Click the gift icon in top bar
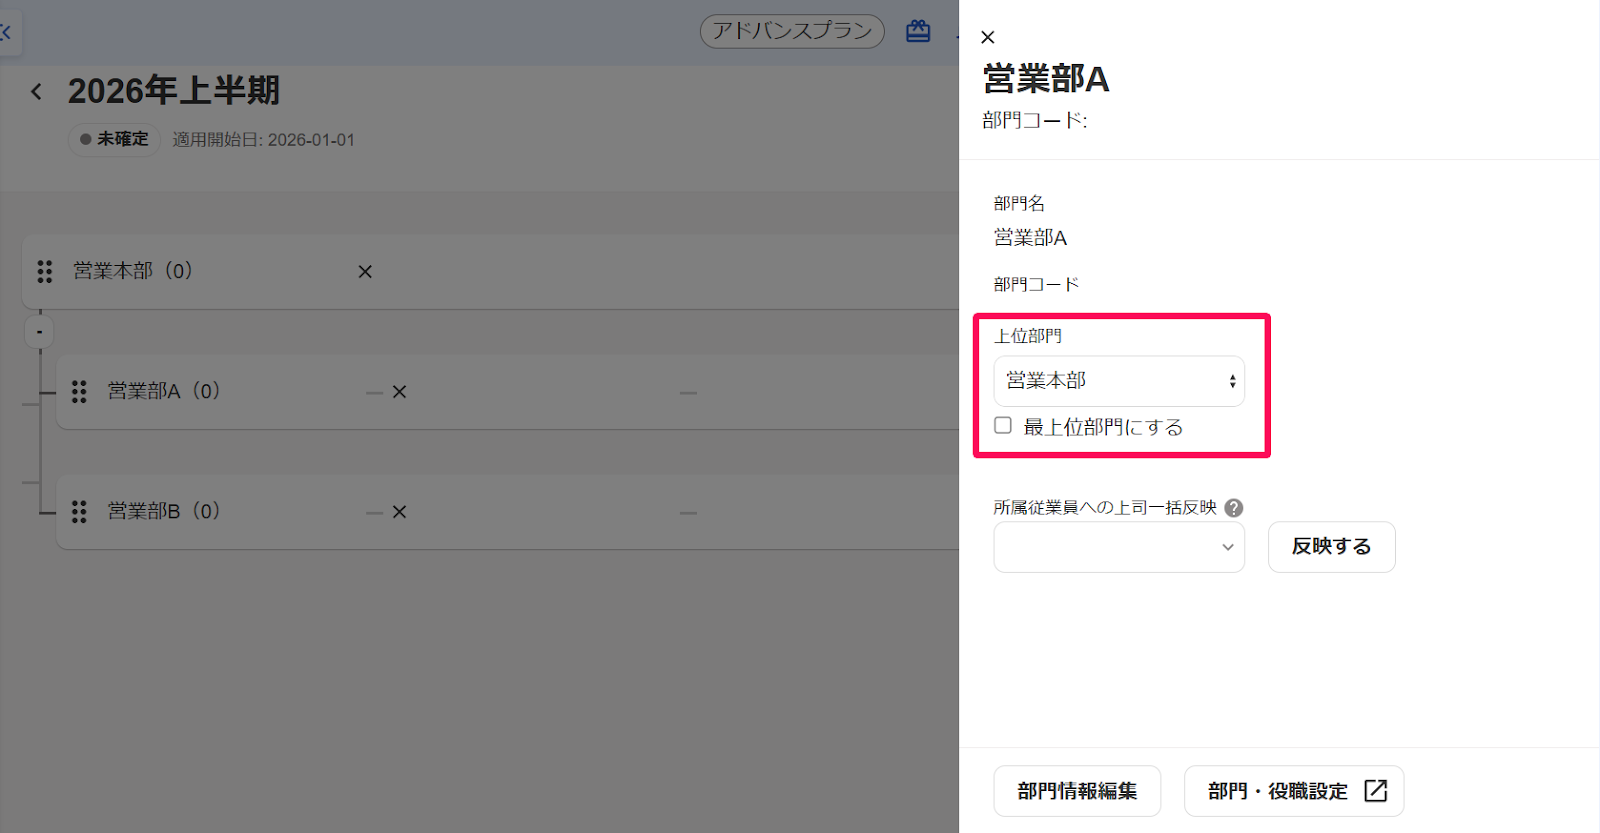Image resolution: width=1600 pixels, height=833 pixels. click(918, 32)
